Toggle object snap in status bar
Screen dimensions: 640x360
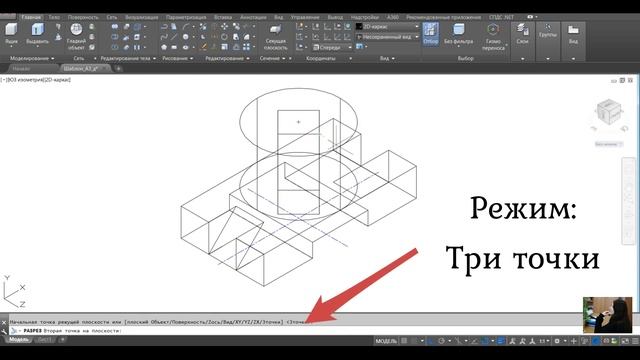[x=485, y=341]
